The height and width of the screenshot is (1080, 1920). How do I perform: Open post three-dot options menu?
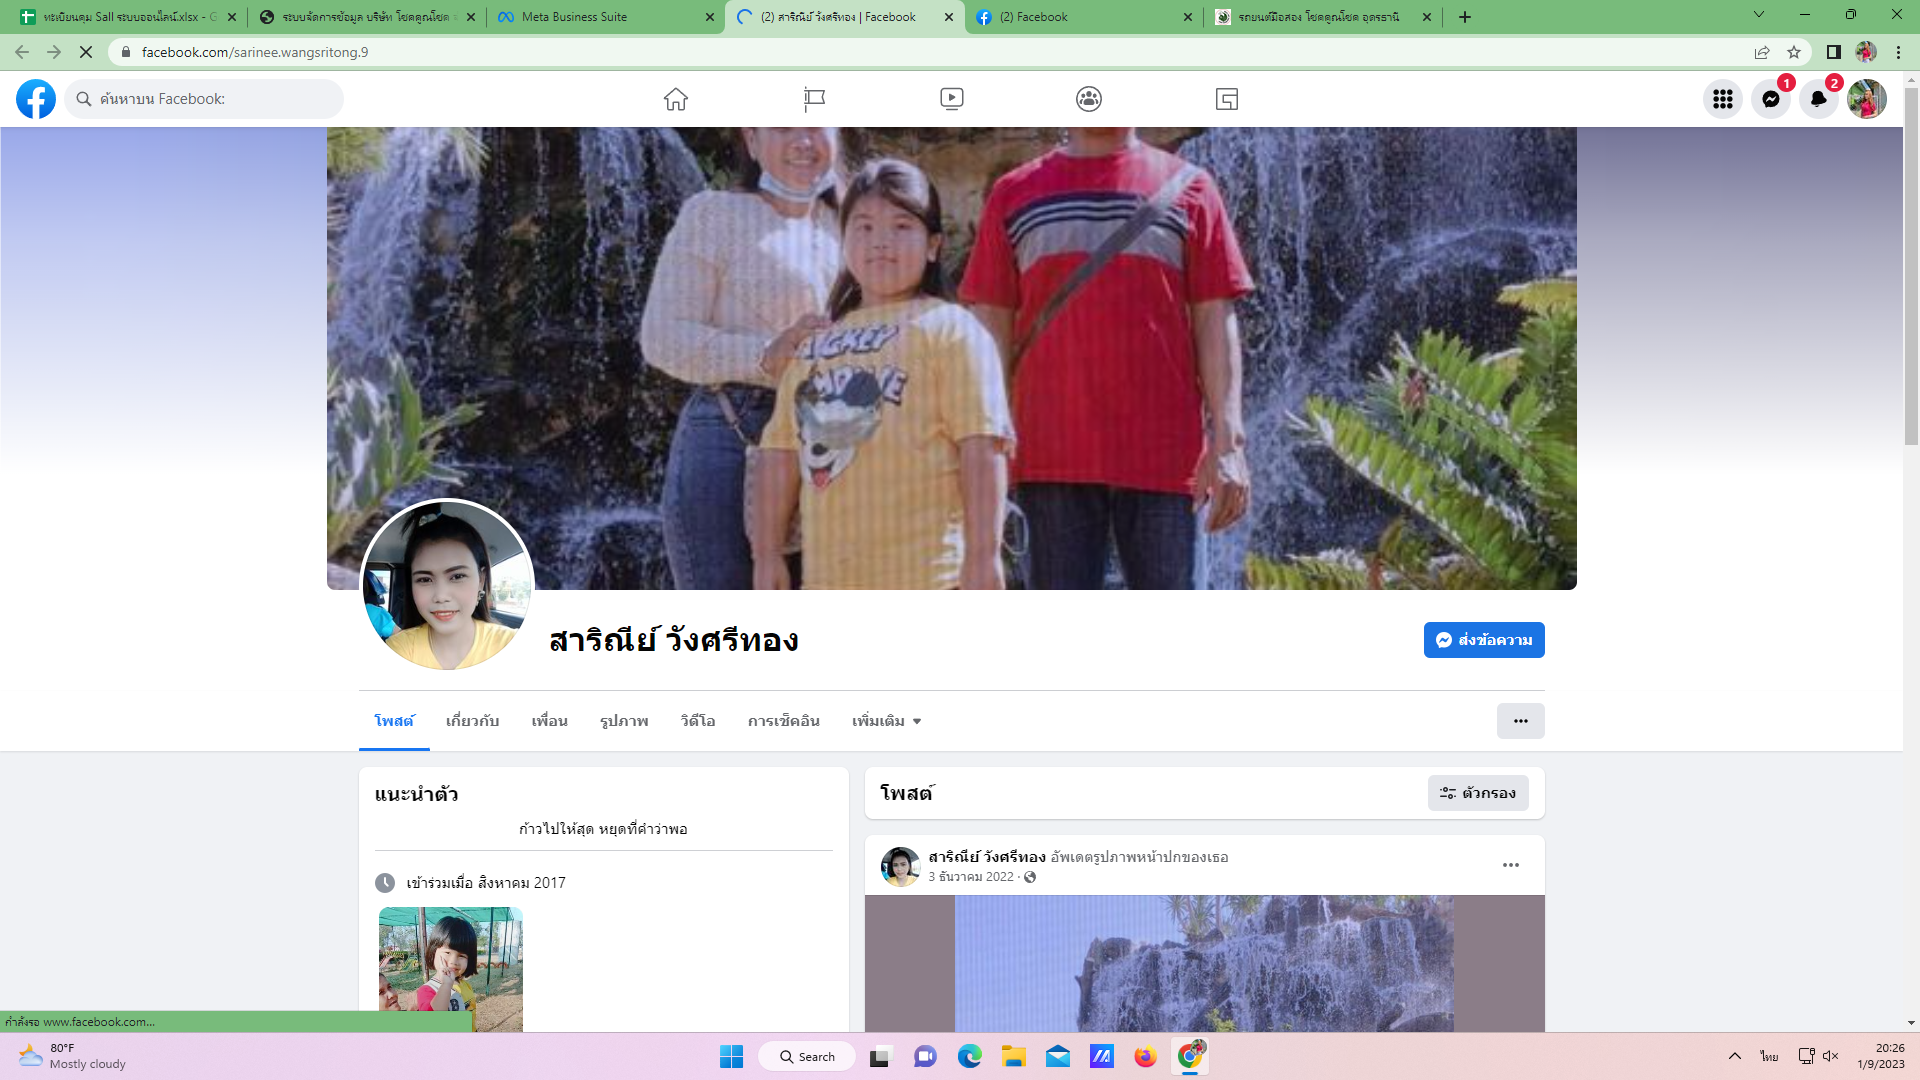[1510, 865]
